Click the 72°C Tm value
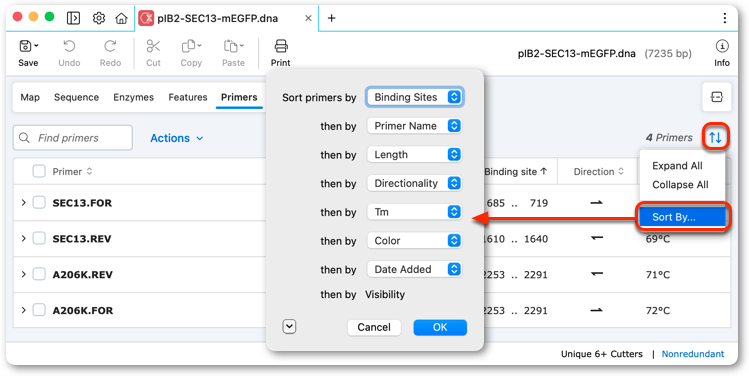This screenshot has width=749, height=376. (658, 311)
